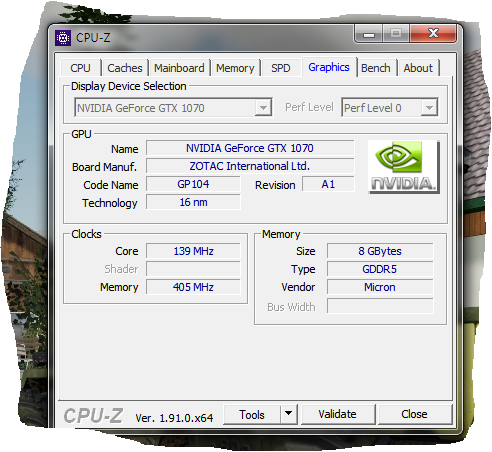Select the Graphics tab
This screenshot has width=492, height=452.
tap(329, 67)
